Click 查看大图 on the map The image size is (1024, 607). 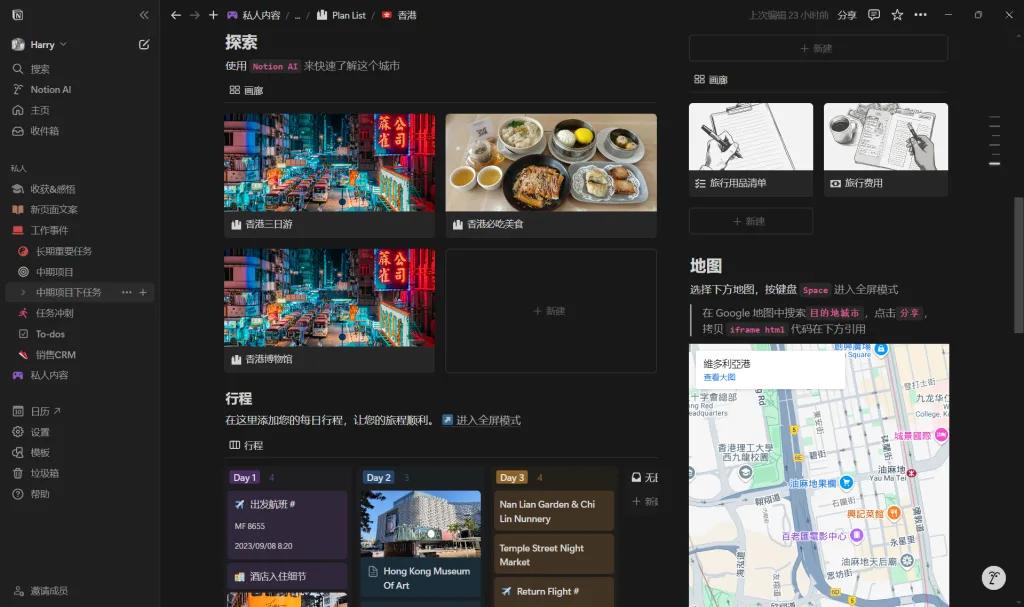719,377
